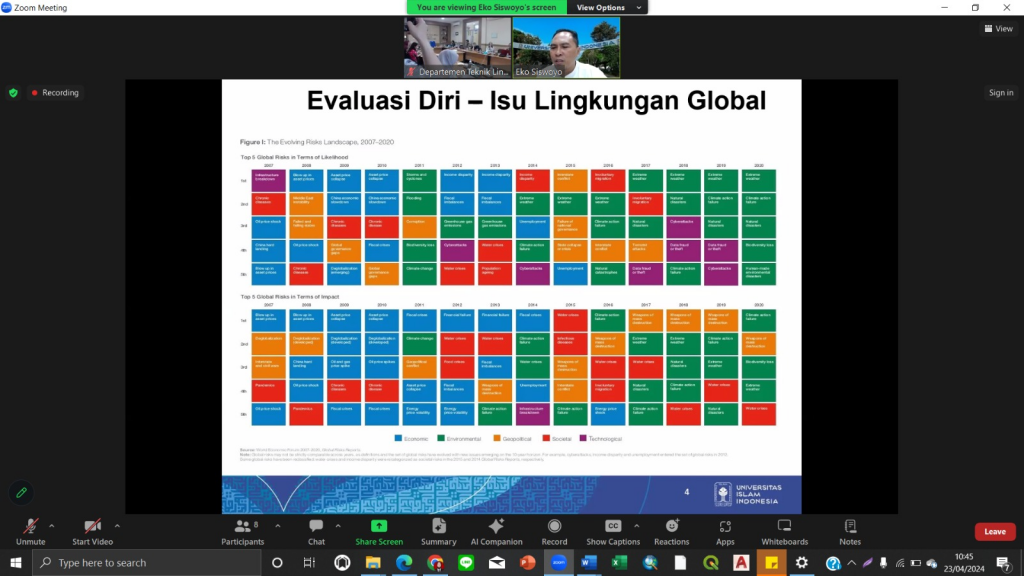
Task: Toggle Show Captions
Action: pyautogui.click(x=613, y=531)
